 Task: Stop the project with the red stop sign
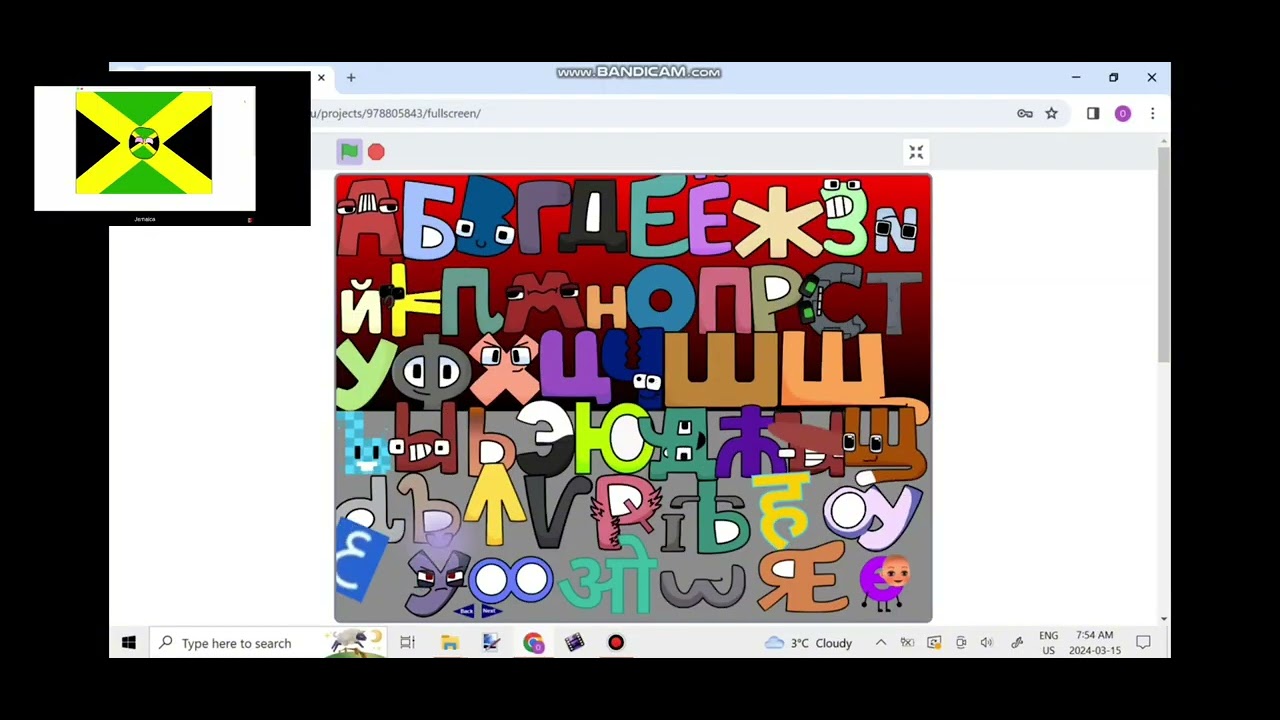(x=376, y=152)
